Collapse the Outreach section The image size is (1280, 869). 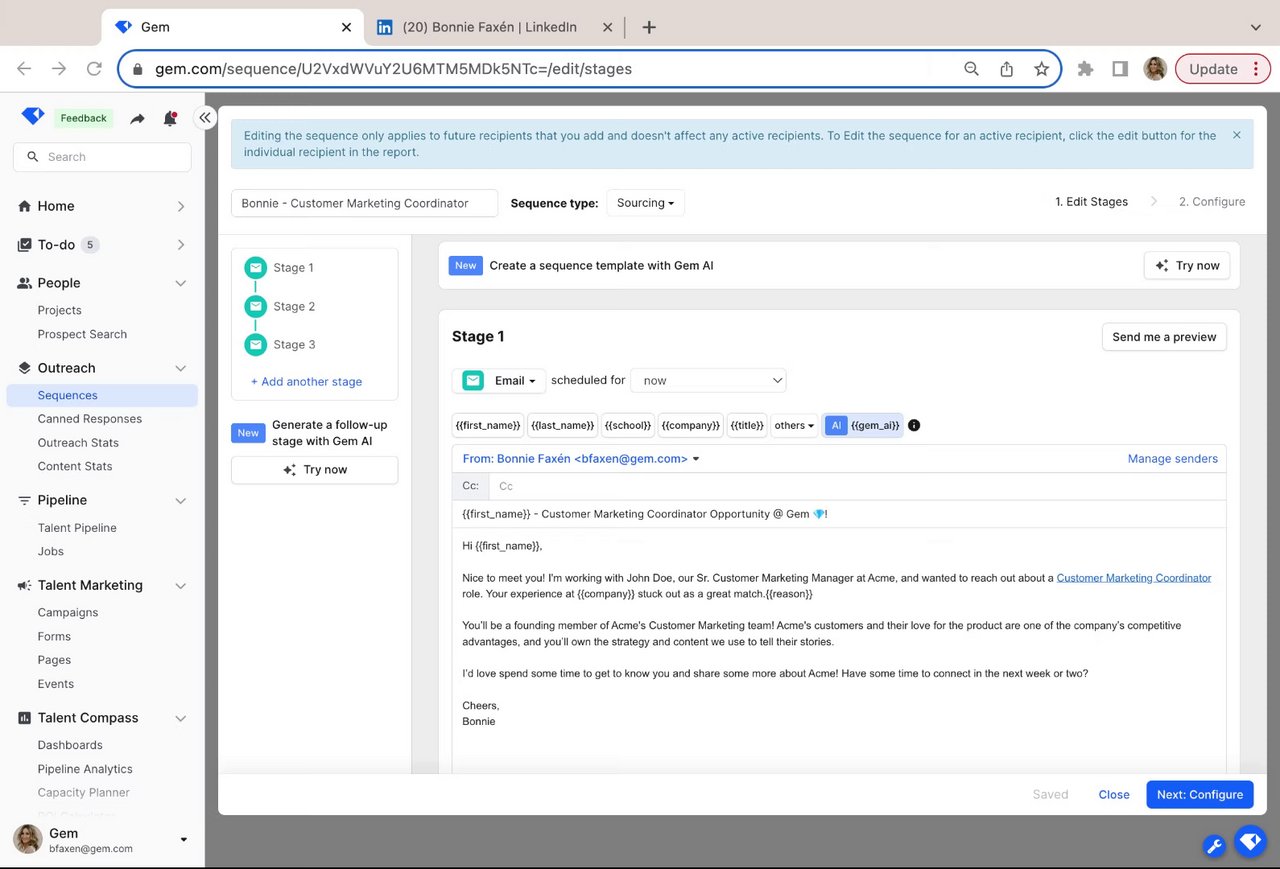181,368
